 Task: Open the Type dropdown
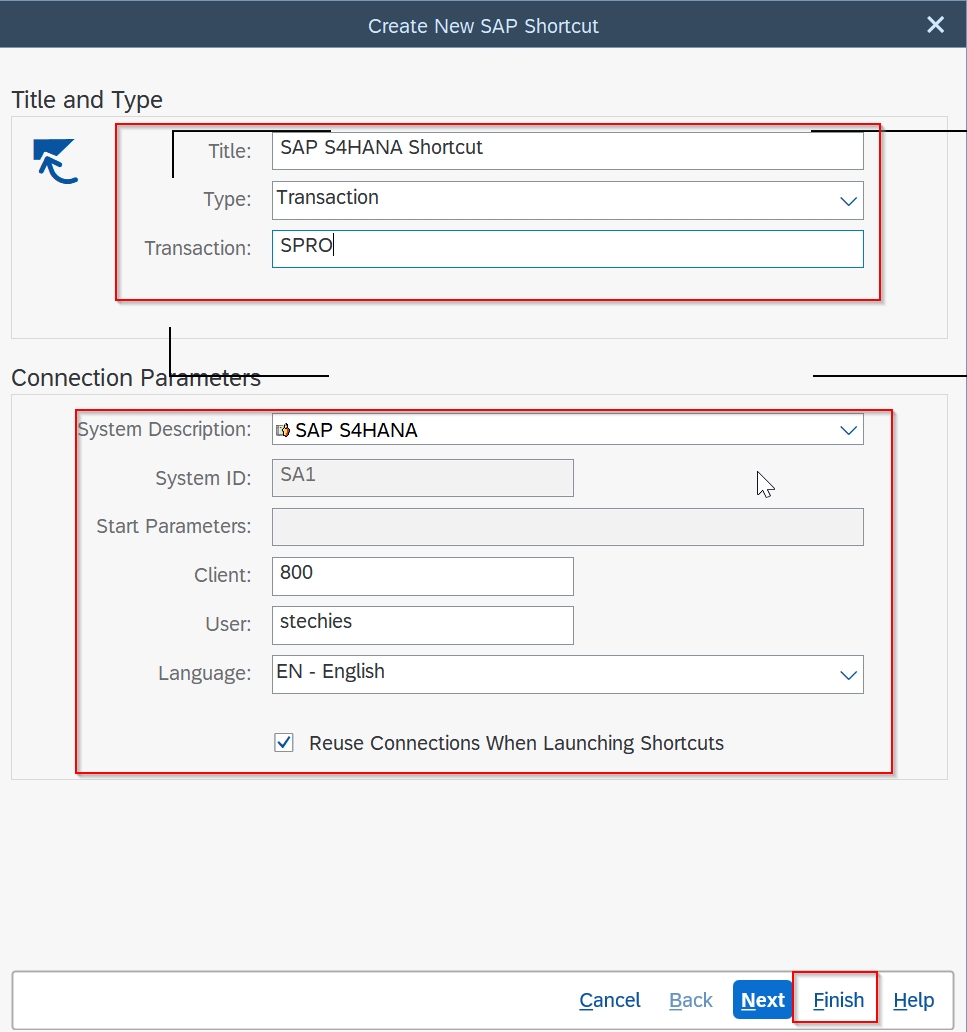click(x=851, y=200)
